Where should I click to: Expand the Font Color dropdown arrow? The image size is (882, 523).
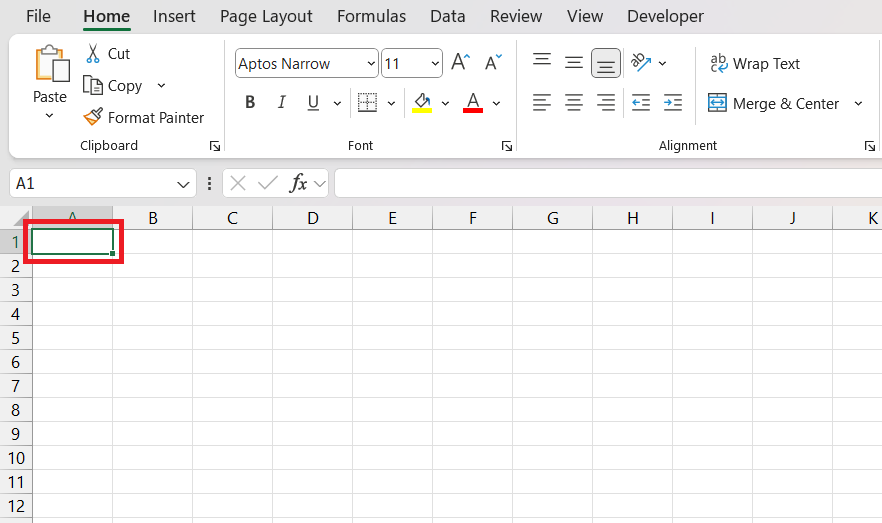point(496,103)
